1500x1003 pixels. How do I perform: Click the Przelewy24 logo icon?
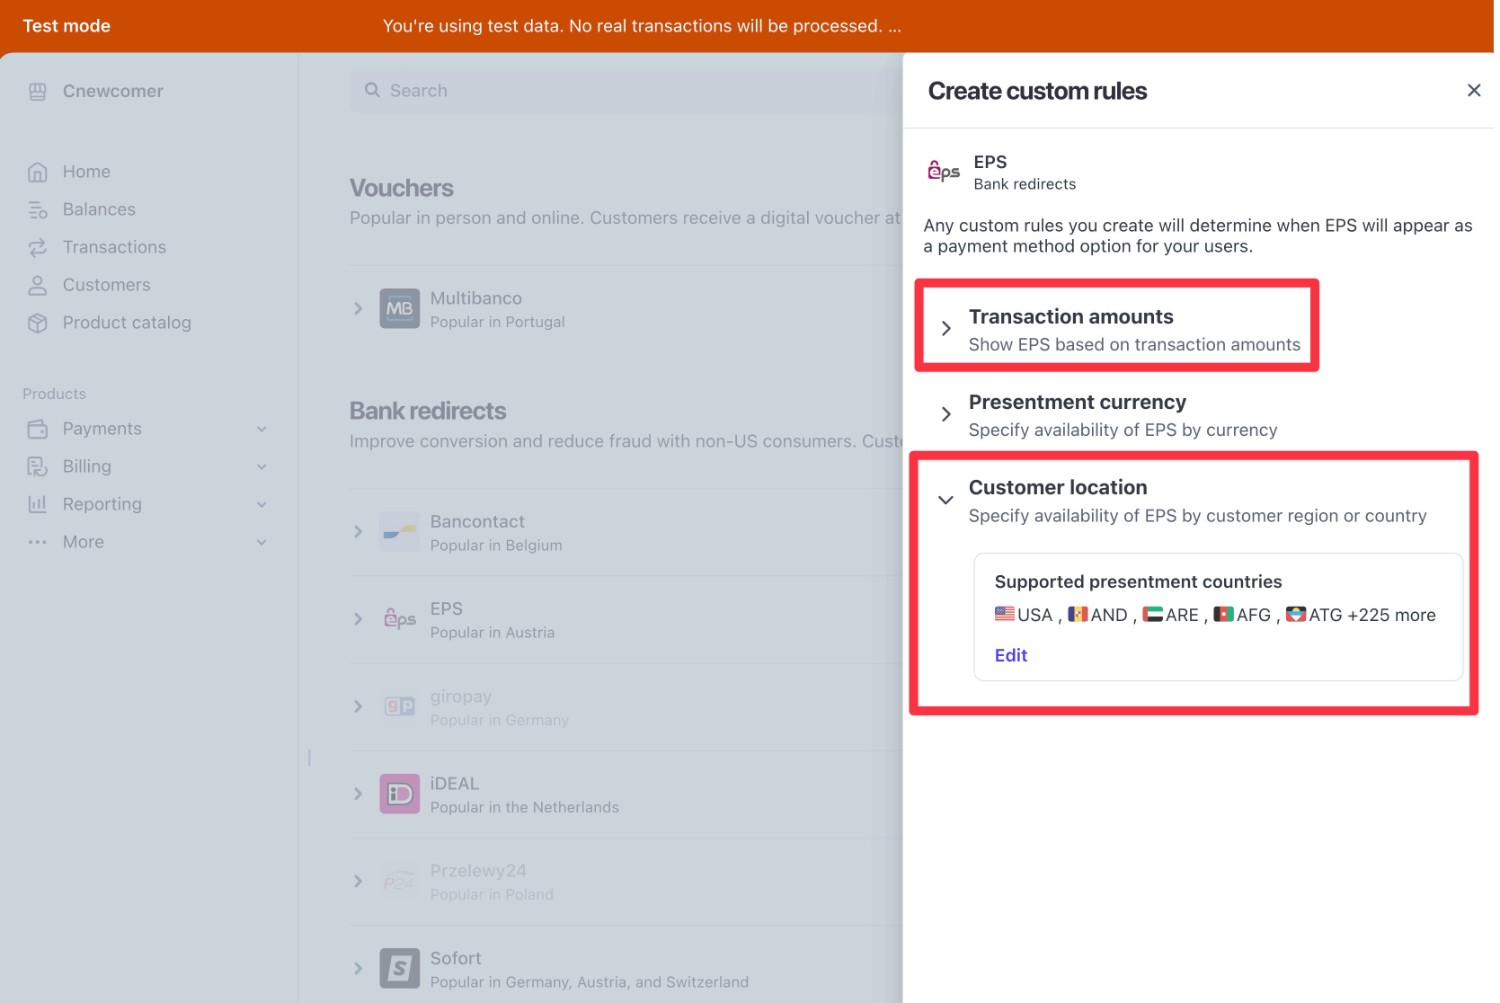(400, 881)
